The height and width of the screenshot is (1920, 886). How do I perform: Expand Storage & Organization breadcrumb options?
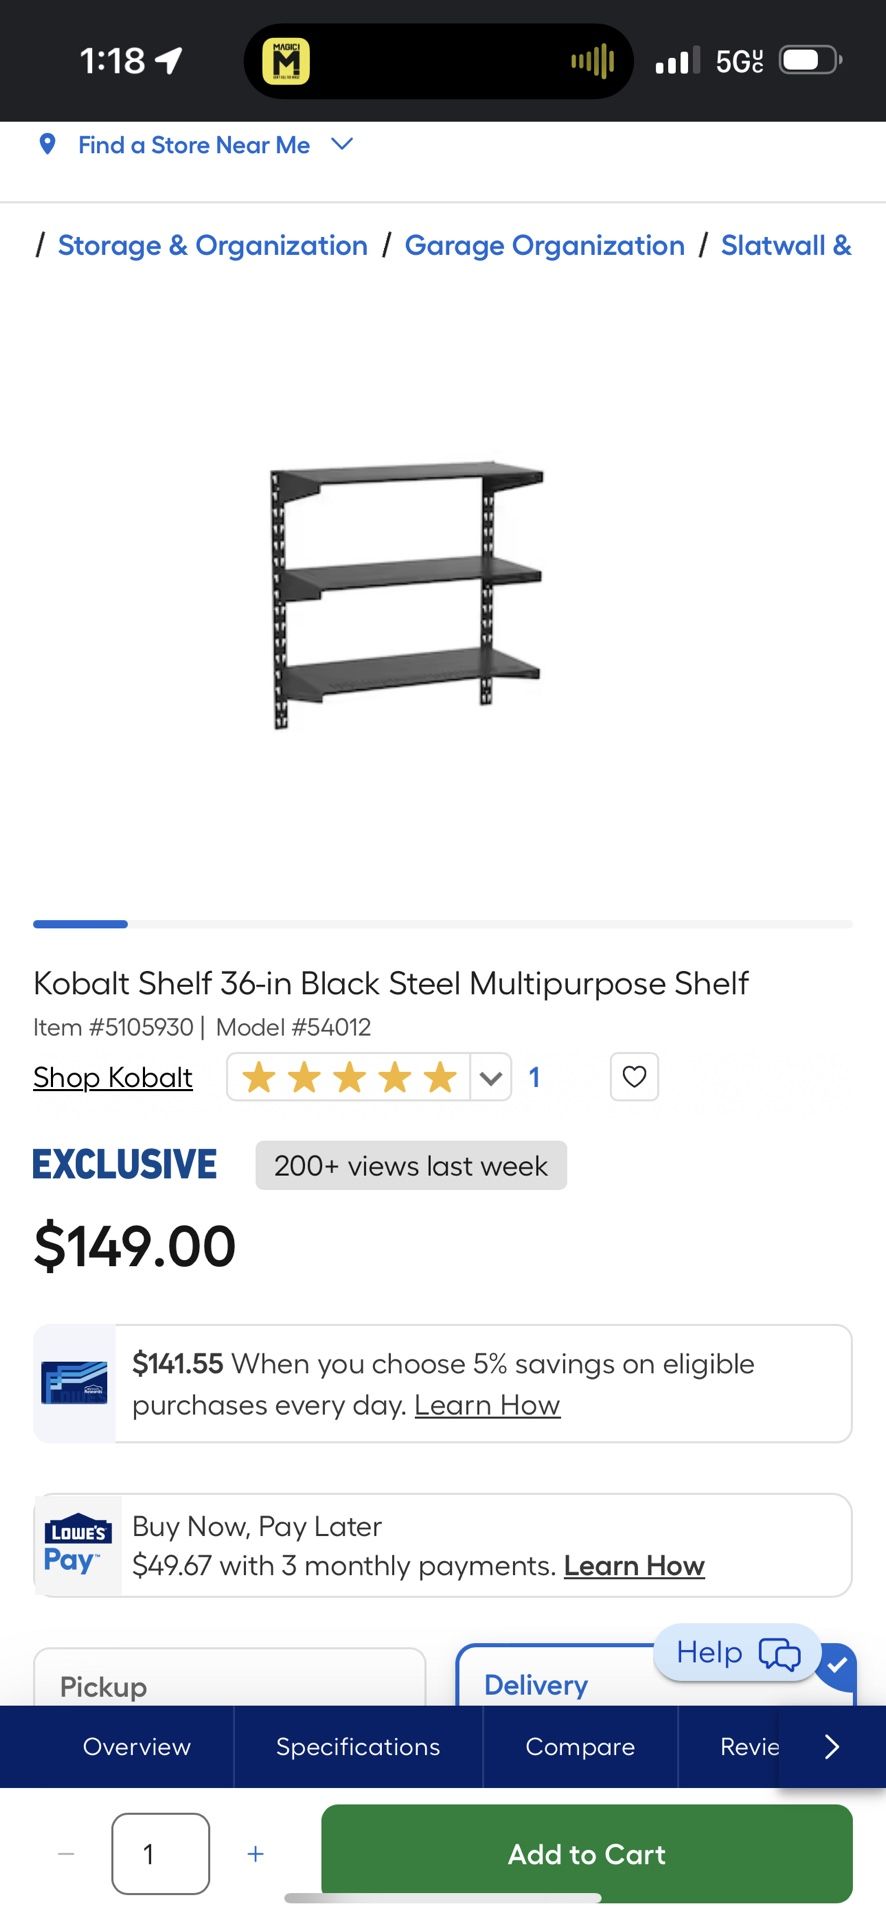tap(211, 245)
